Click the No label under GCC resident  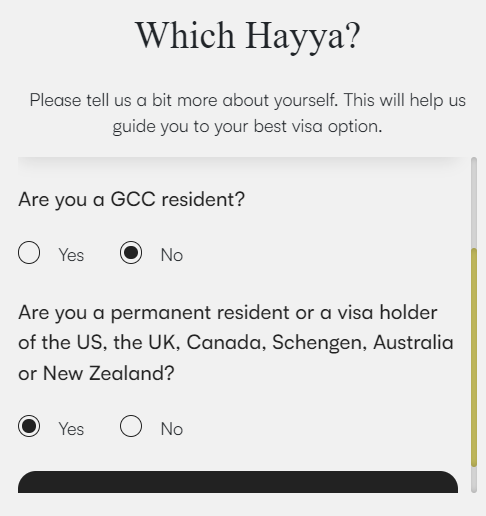coord(172,255)
